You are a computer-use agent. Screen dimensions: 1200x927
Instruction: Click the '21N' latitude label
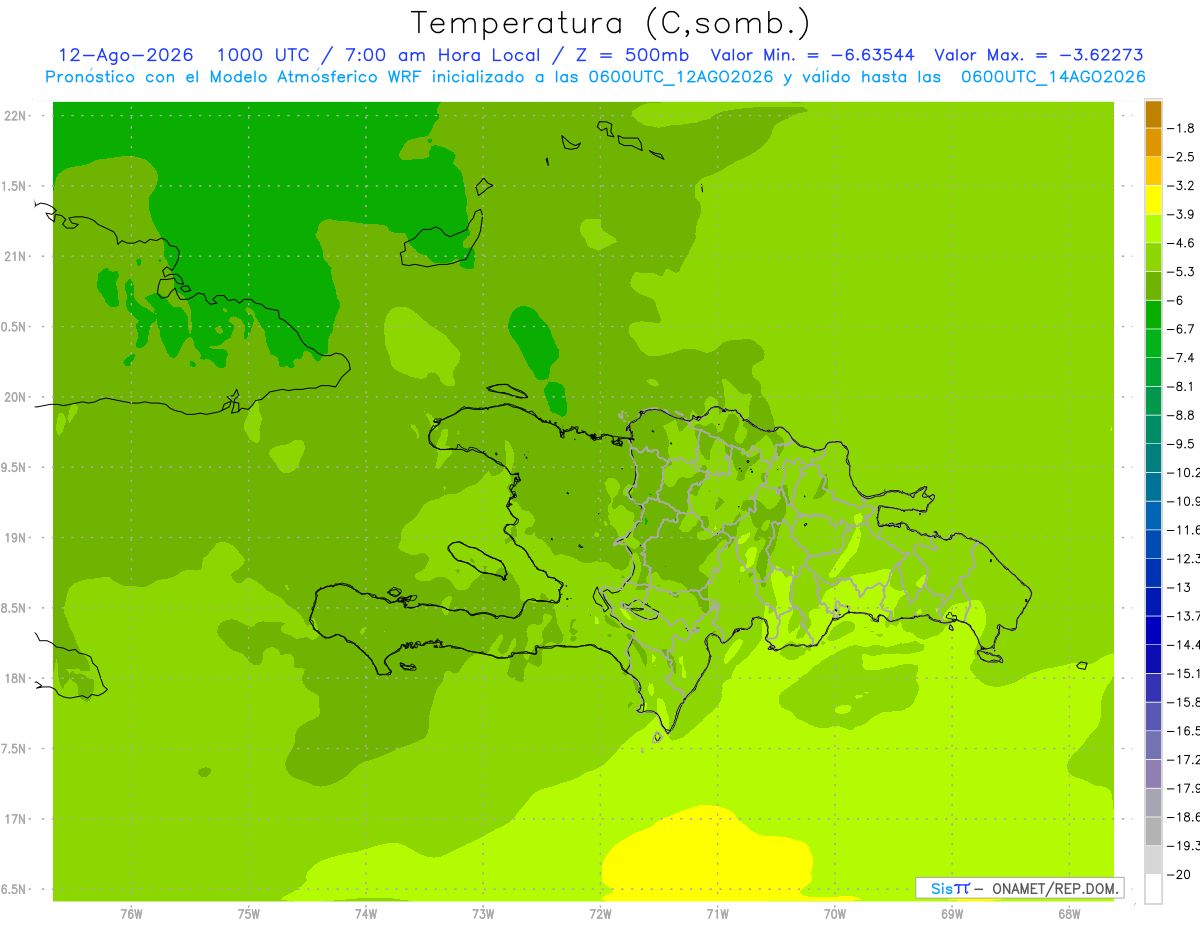point(16,257)
